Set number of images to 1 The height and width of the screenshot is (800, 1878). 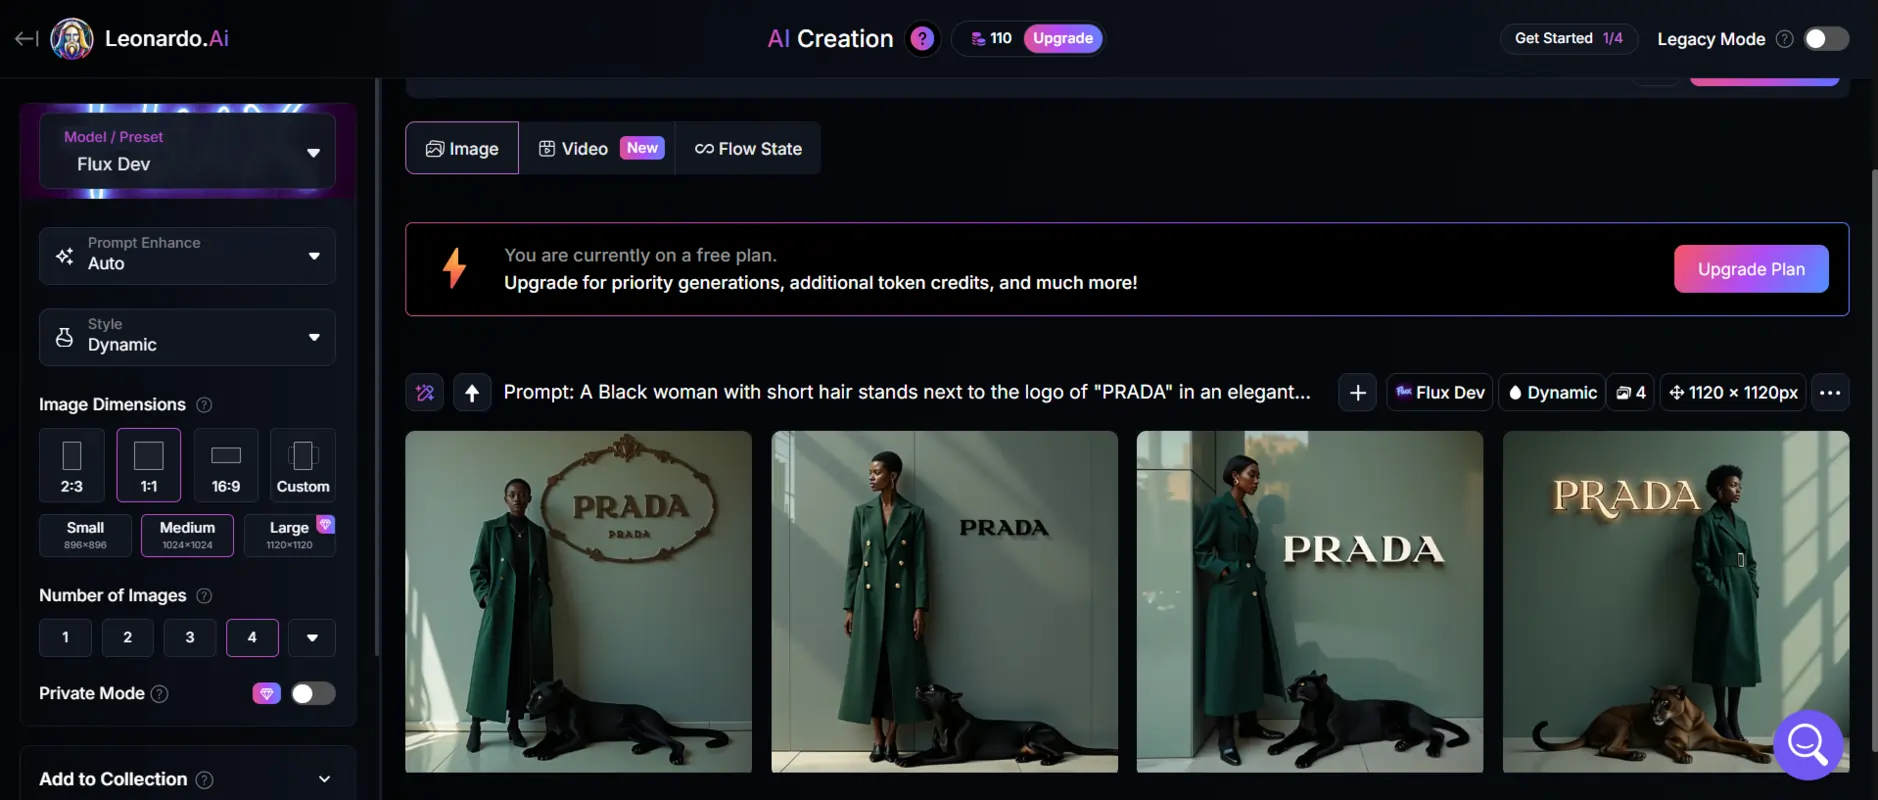click(65, 638)
